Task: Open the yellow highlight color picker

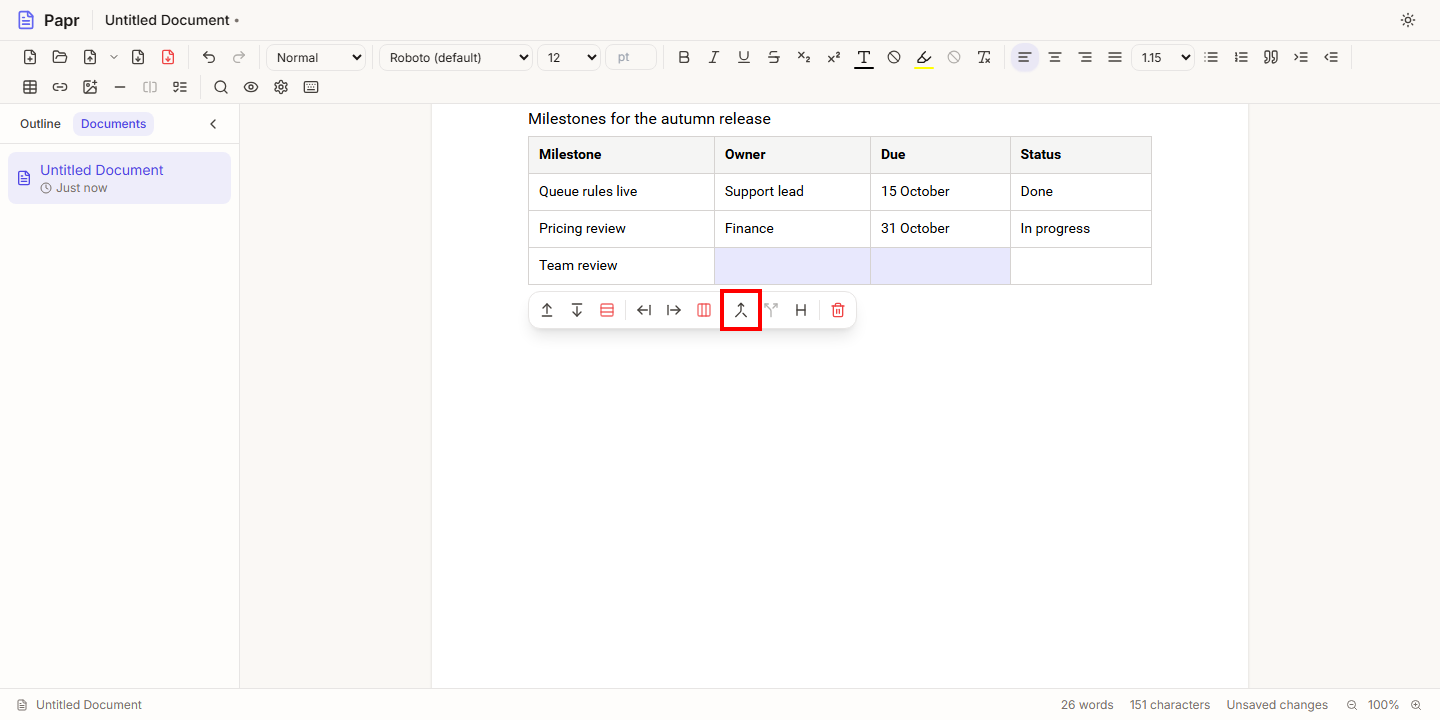Action: tap(924, 57)
